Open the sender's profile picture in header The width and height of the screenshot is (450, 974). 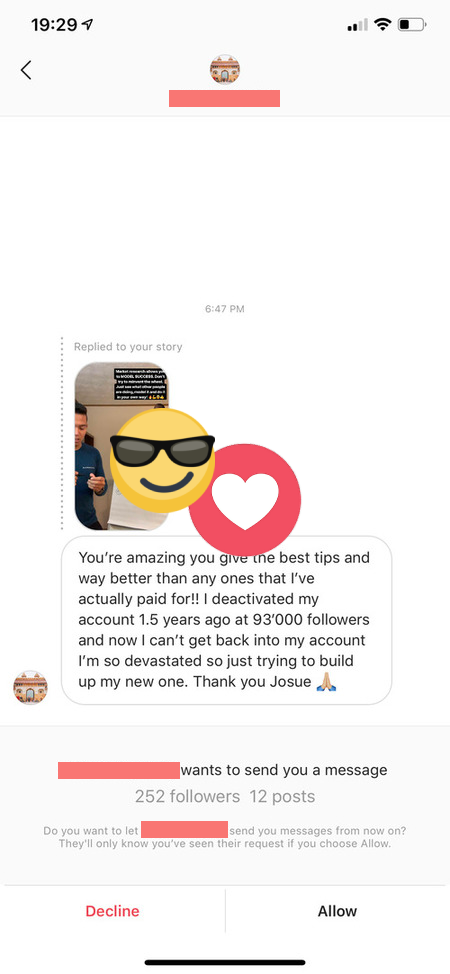click(224, 69)
